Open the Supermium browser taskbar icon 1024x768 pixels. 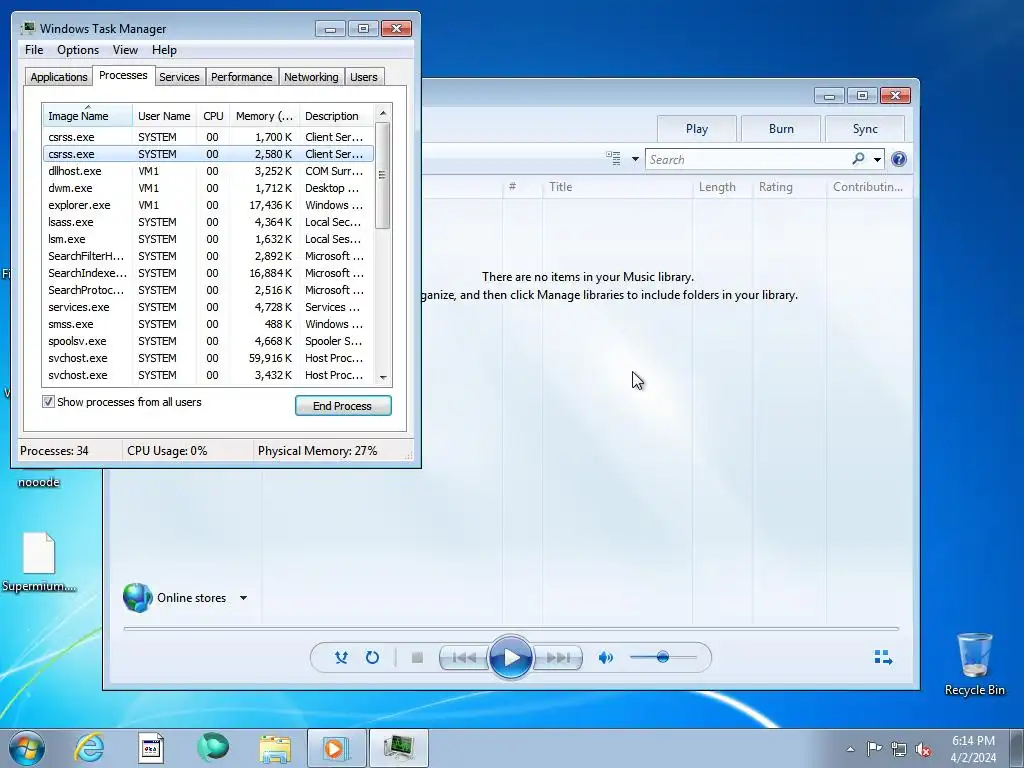214,748
